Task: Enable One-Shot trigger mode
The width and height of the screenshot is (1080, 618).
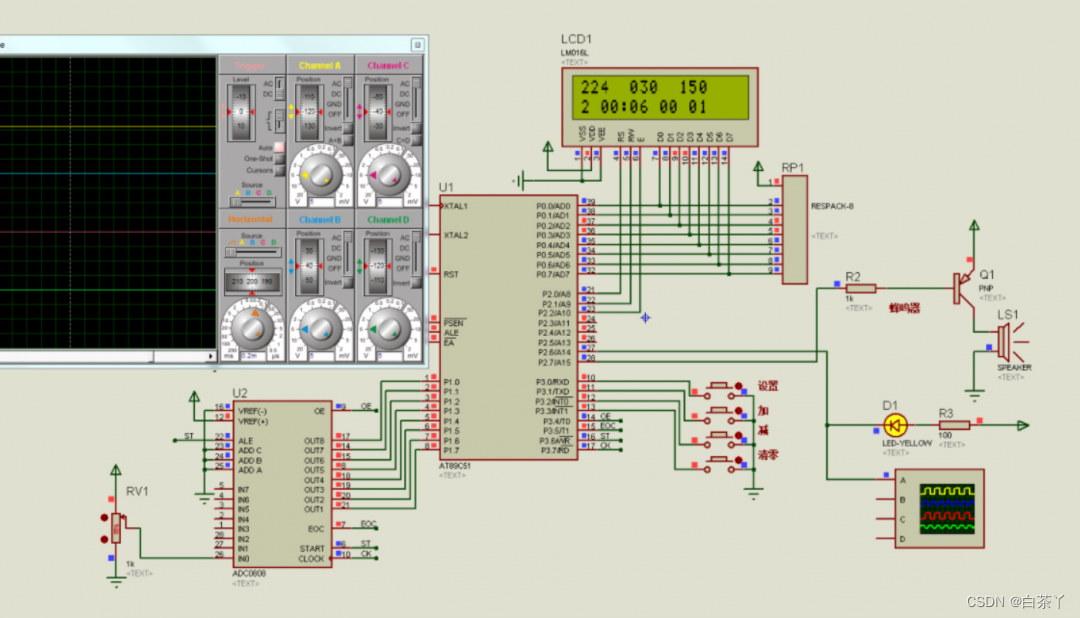Action: point(279,159)
